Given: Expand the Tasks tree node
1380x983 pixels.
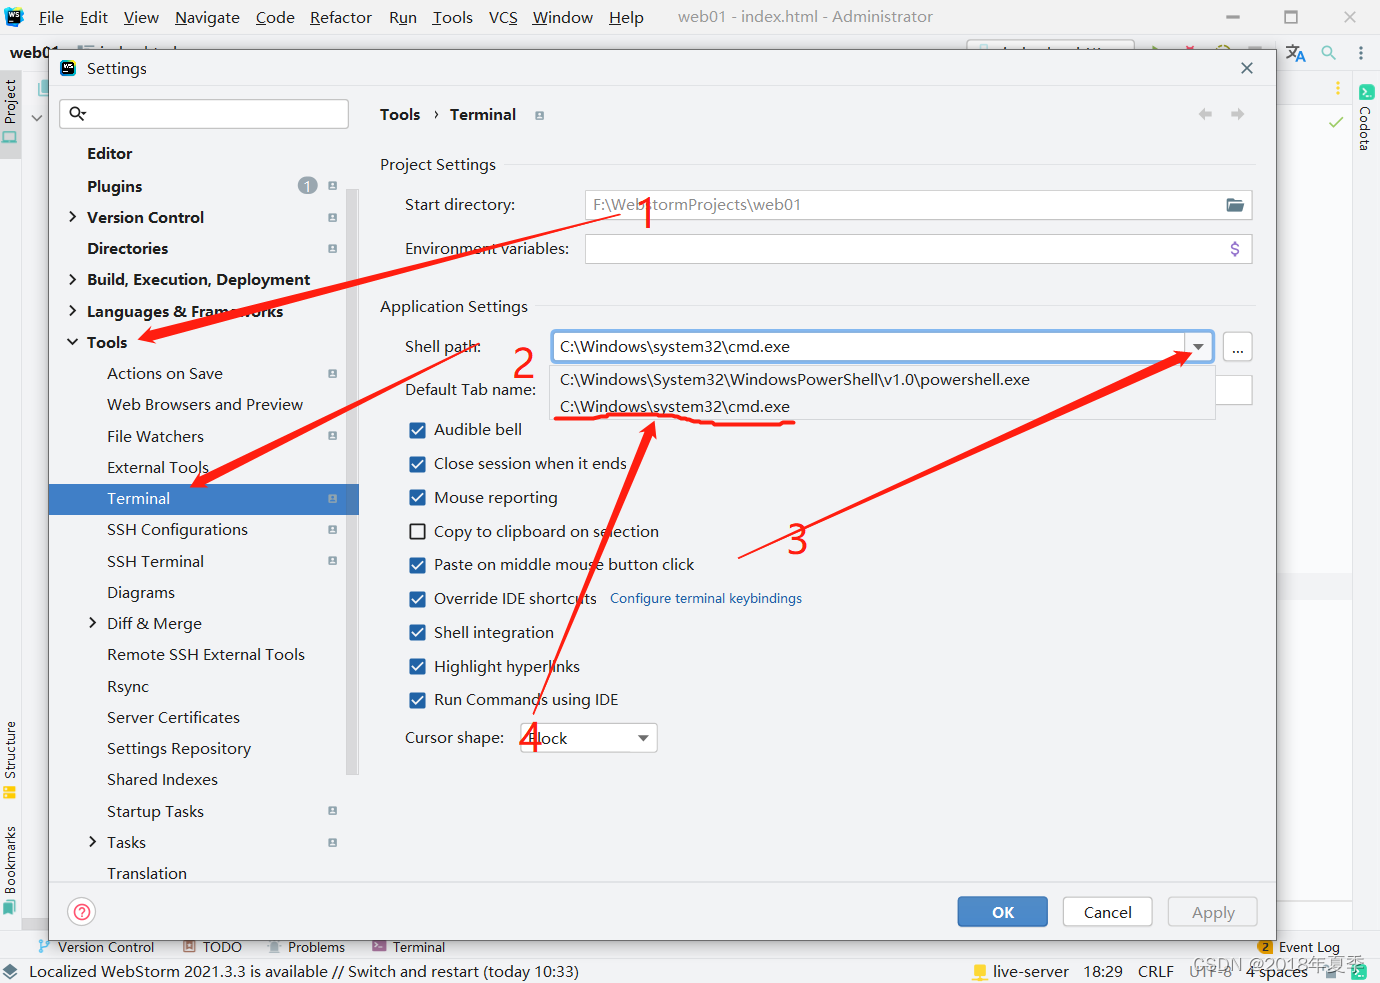Looking at the screenshot, I should pyautogui.click(x=93, y=842).
